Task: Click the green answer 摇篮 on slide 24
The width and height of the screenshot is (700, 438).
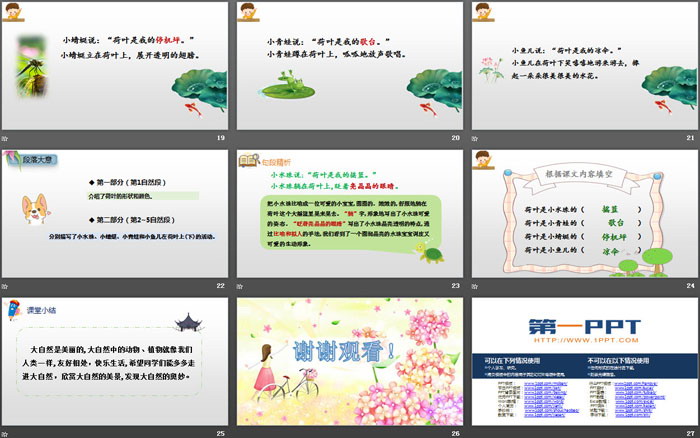Action: [610, 209]
